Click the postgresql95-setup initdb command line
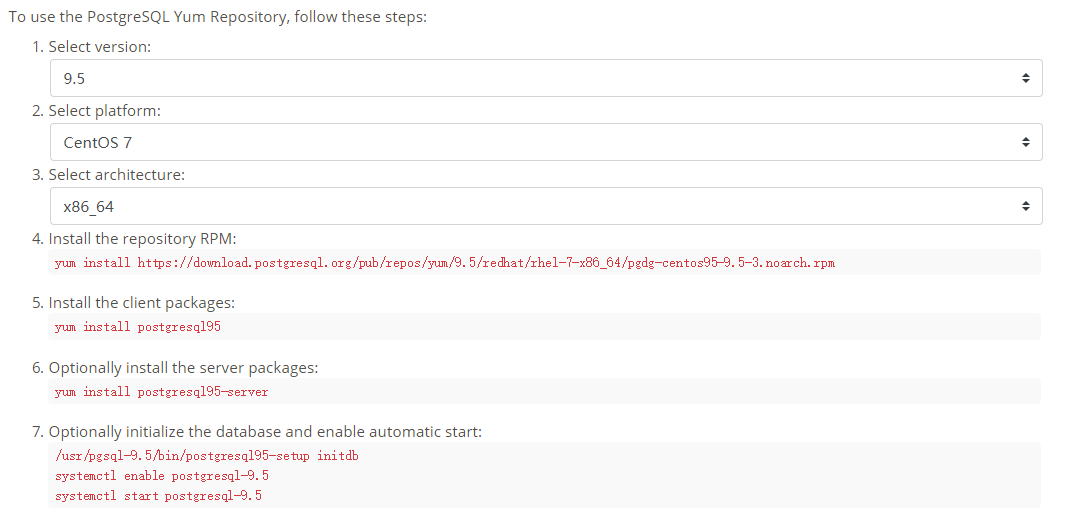The height and width of the screenshot is (524, 1081). pyautogui.click(x=206, y=456)
